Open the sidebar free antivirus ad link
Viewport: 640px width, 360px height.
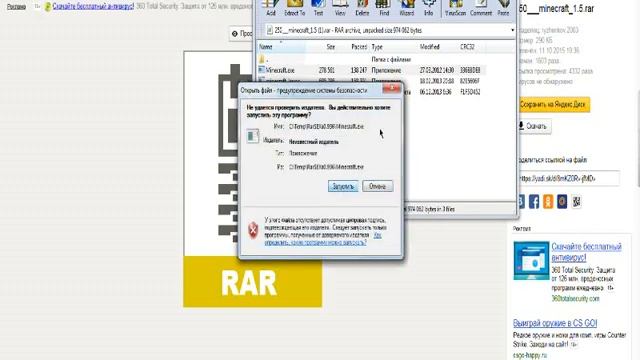(587, 252)
